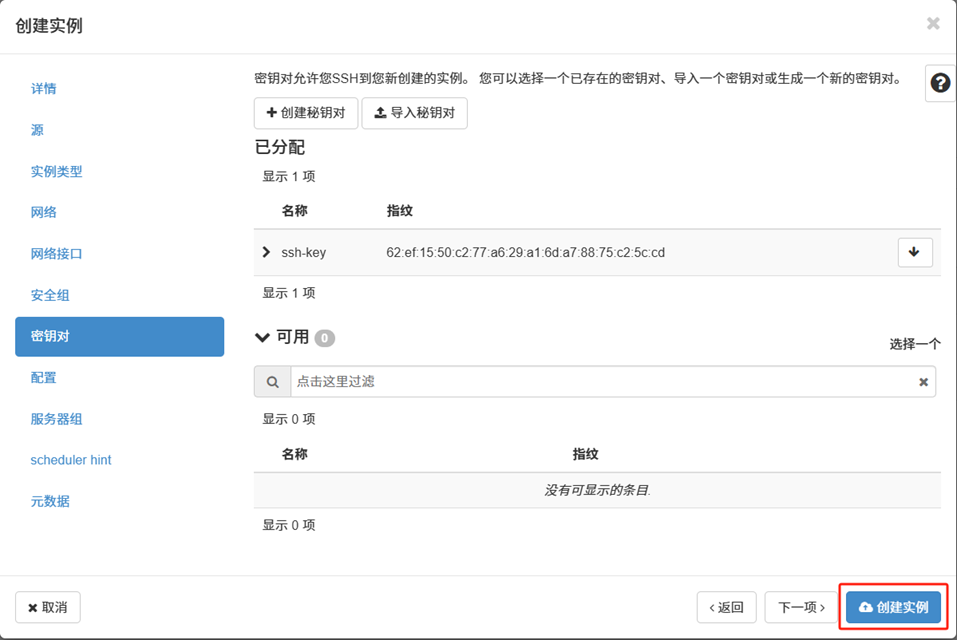Click the ssh-key fingerprint text
The width and height of the screenshot is (957, 640).
(525, 253)
